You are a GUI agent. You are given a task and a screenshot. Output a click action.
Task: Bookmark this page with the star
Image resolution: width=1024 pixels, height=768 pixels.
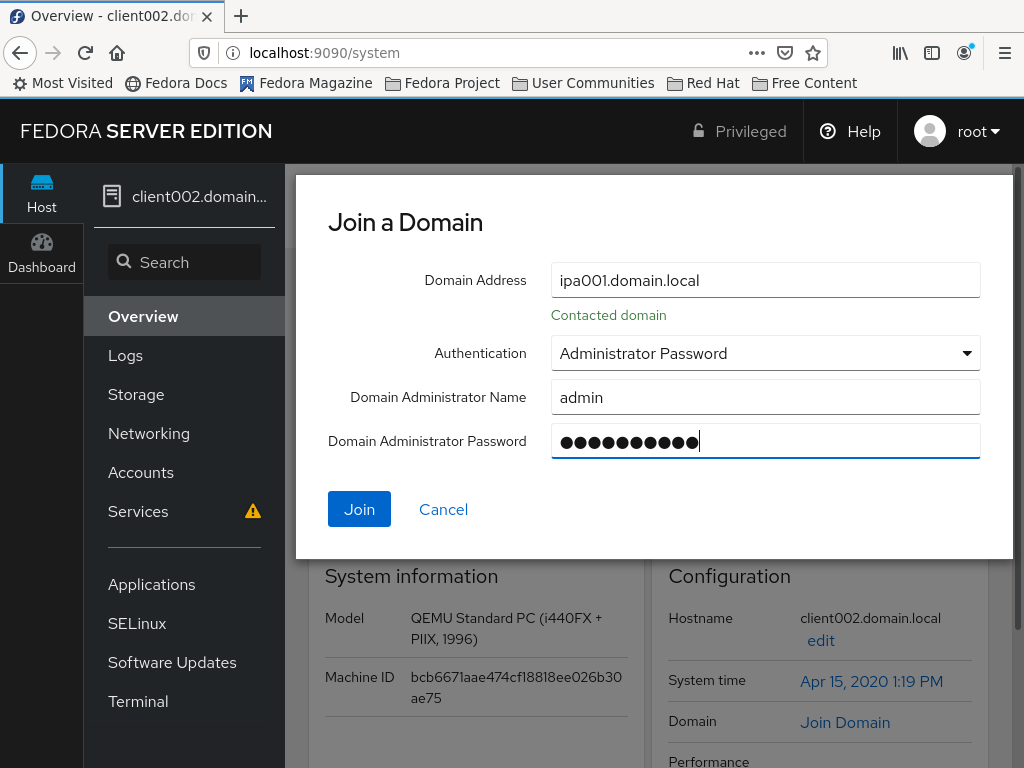click(x=812, y=53)
